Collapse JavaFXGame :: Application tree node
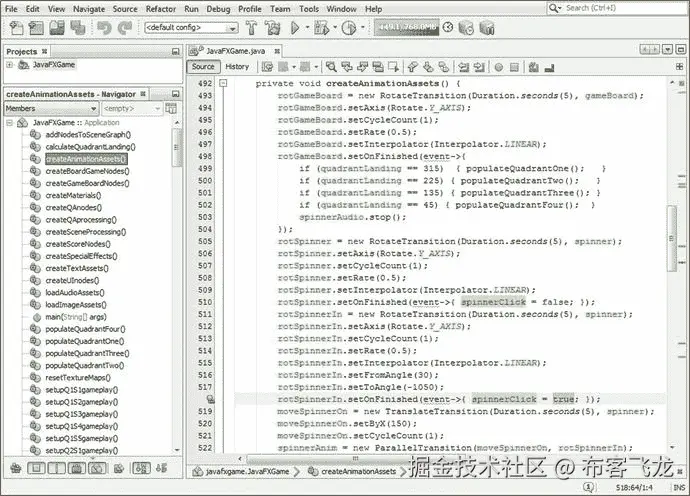The width and height of the screenshot is (690, 496). [9, 123]
